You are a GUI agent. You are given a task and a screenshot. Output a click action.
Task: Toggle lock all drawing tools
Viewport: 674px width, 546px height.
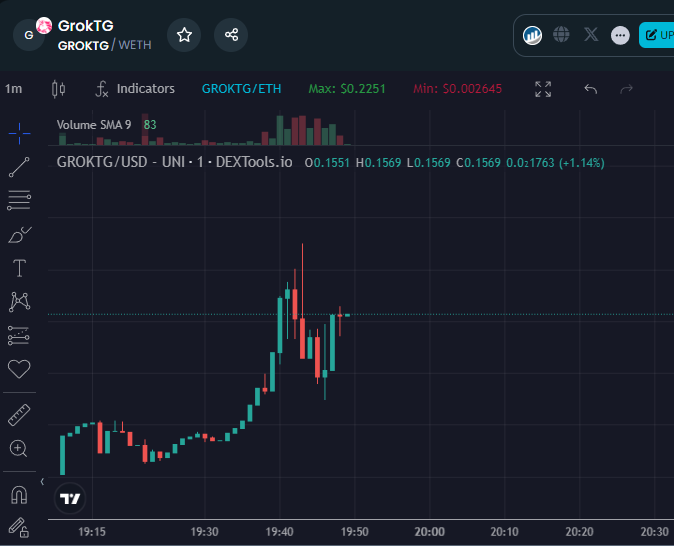[19, 528]
